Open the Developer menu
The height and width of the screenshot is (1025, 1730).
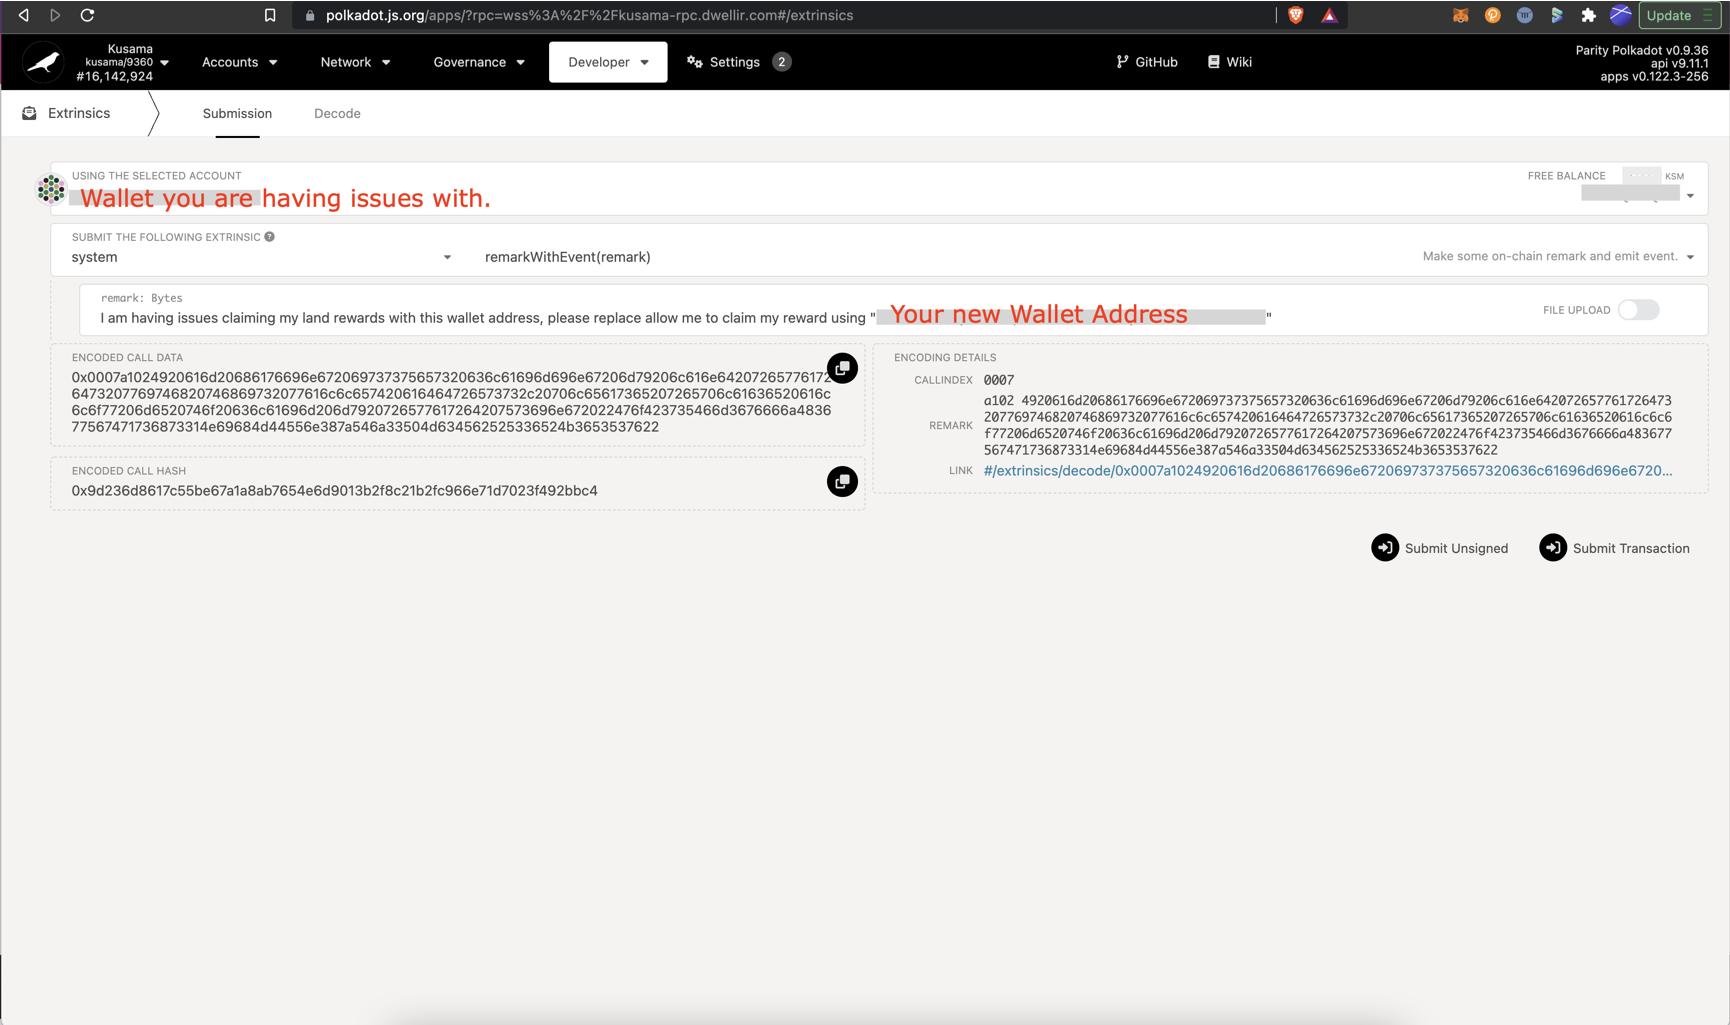coord(608,62)
